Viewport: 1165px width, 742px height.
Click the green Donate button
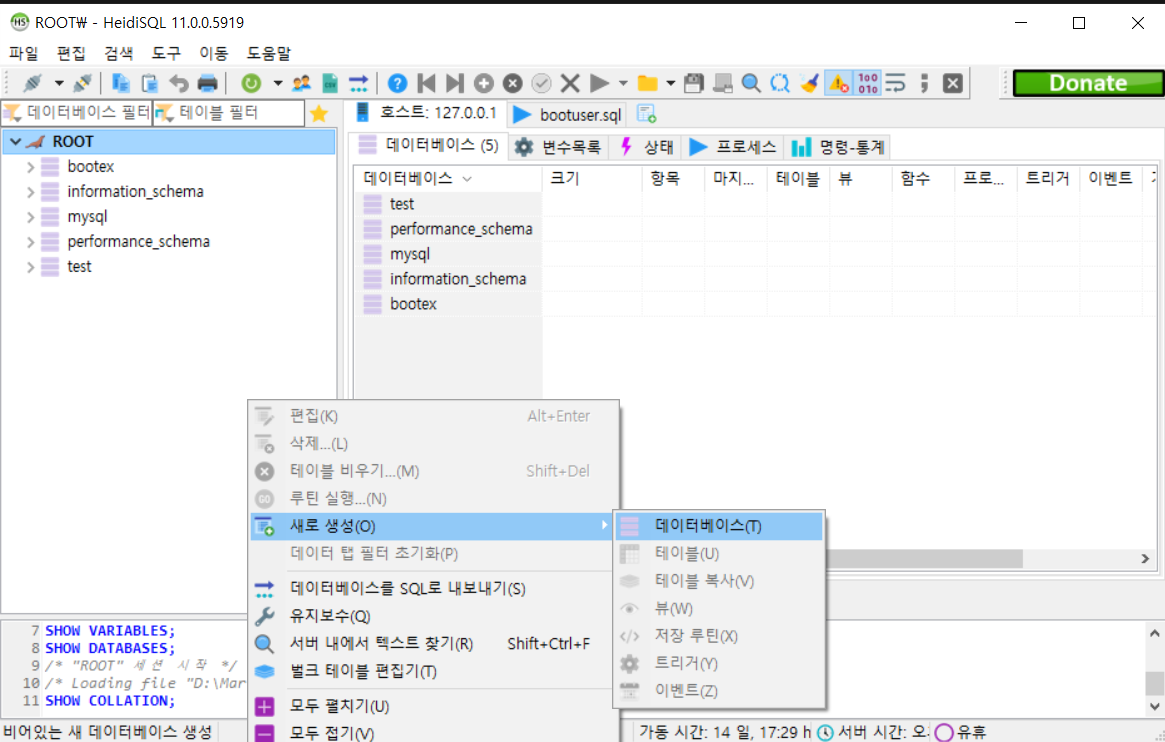[1088, 83]
